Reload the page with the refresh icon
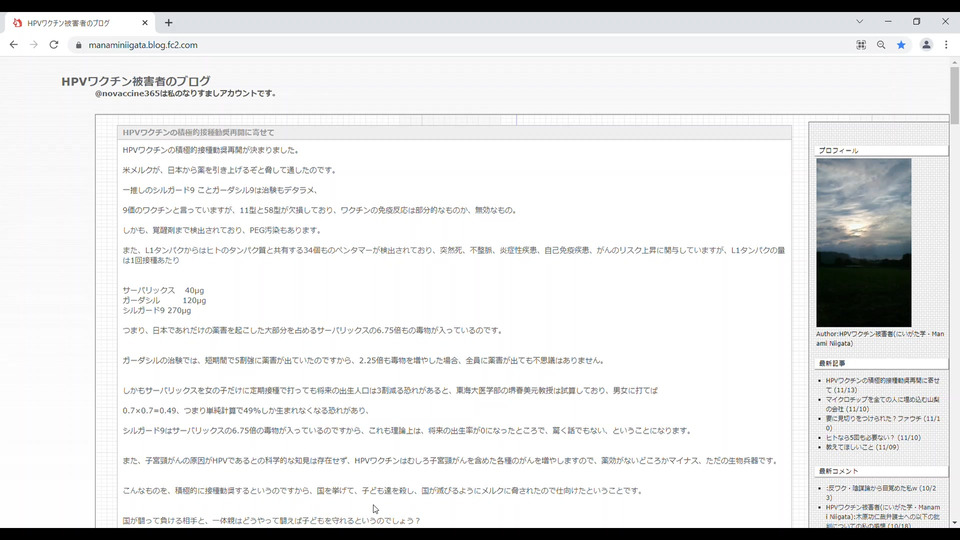The width and height of the screenshot is (960, 540). [x=54, y=45]
